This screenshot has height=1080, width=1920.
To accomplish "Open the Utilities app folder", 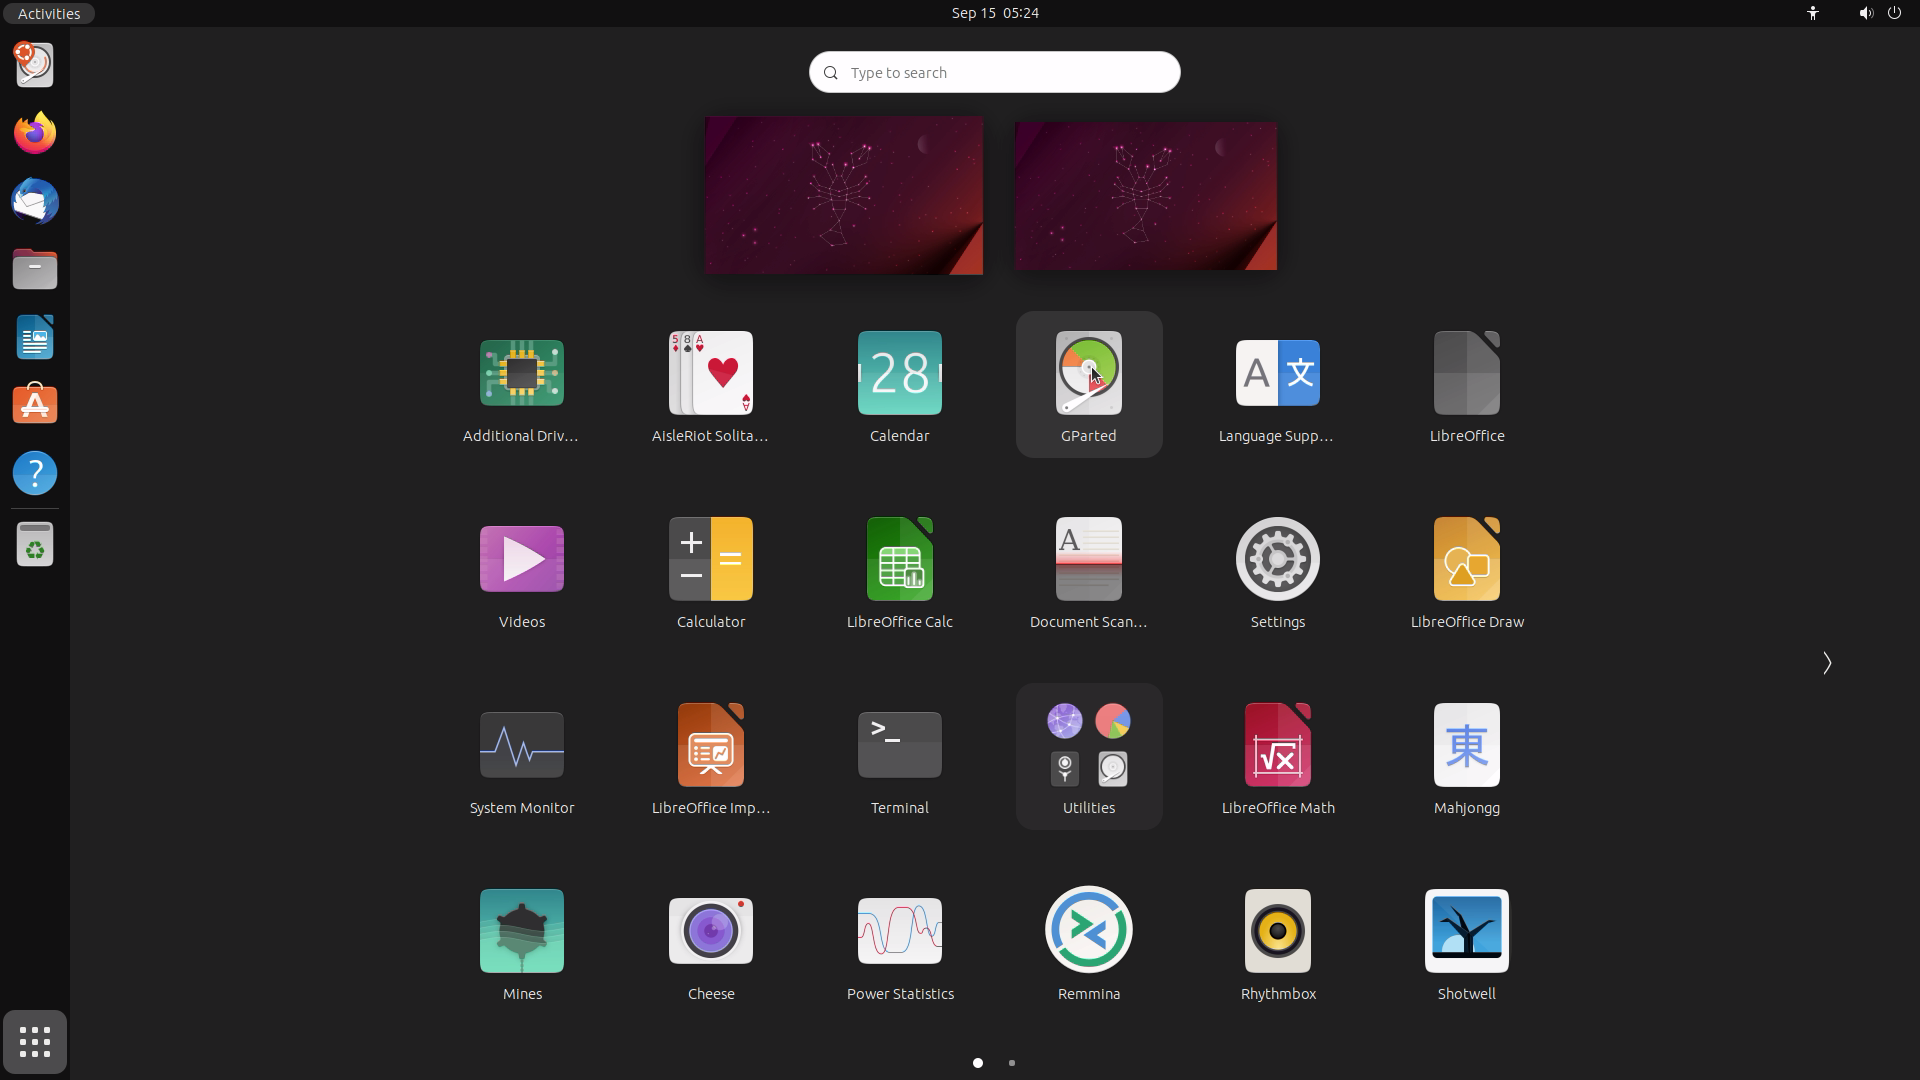I will (x=1089, y=757).
